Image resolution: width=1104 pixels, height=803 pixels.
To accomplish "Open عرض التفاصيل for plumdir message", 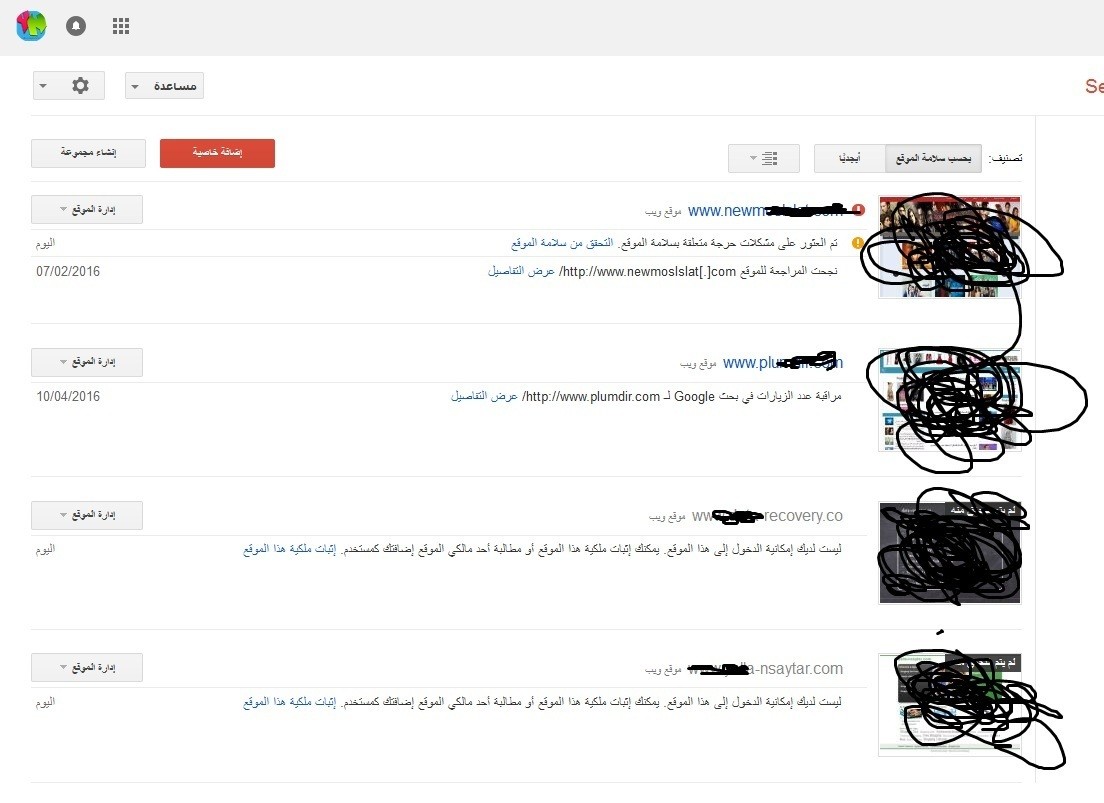I will 484,397.
